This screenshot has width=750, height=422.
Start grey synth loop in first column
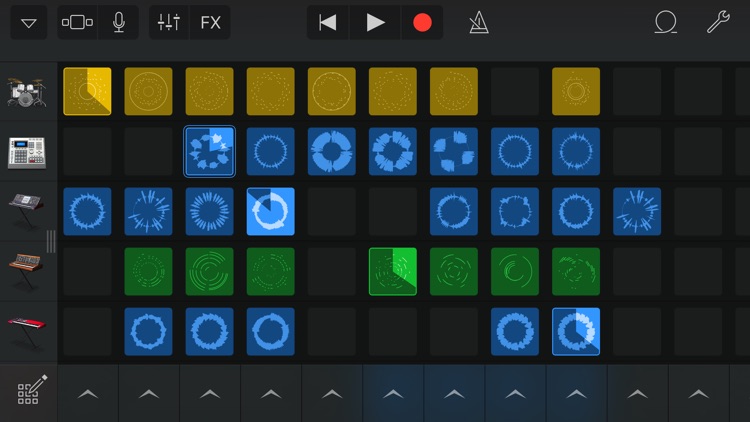click(88, 211)
